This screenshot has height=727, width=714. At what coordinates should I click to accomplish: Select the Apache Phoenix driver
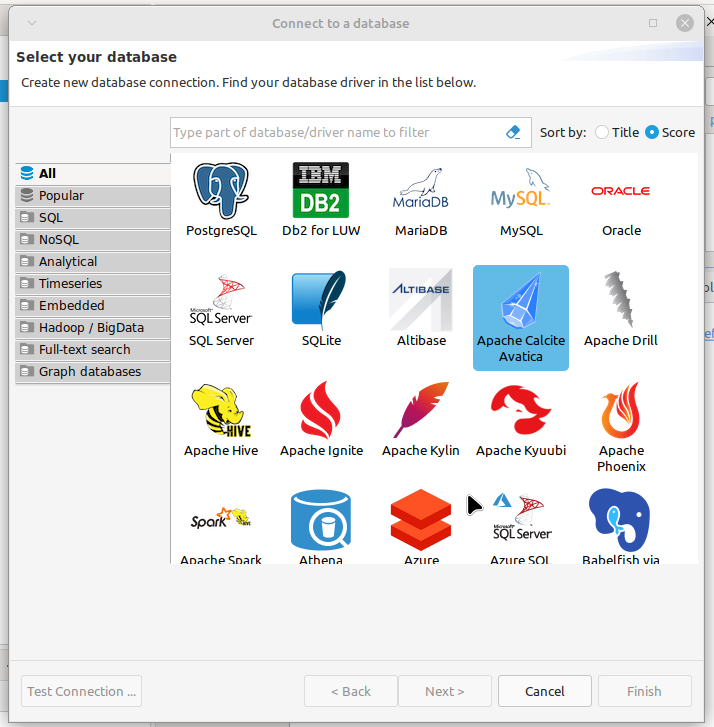point(621,427)
